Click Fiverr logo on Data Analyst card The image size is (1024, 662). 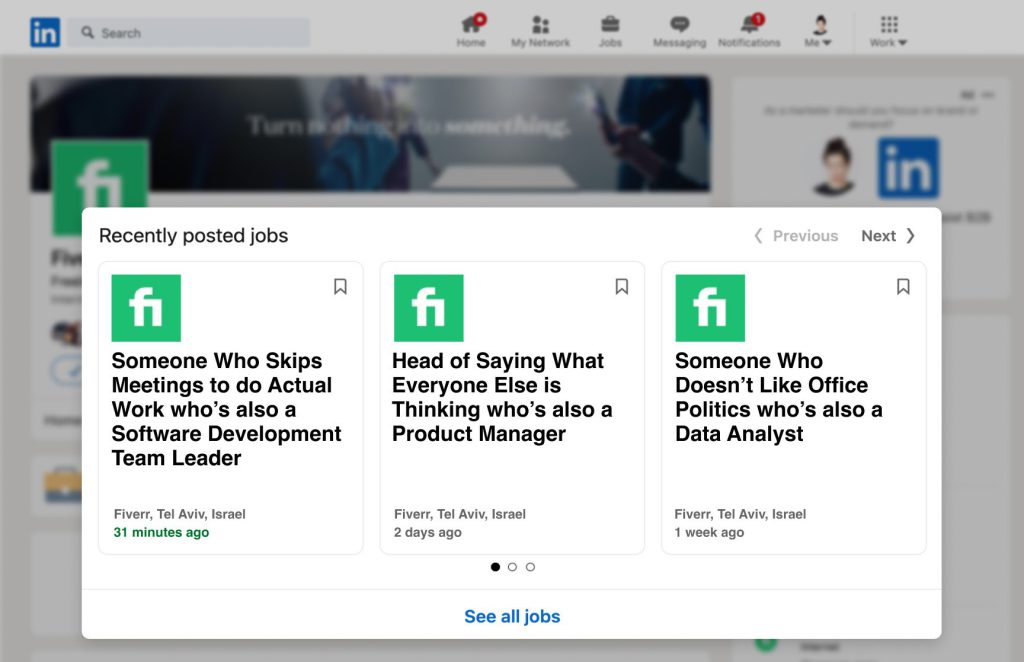coord(710,308)
